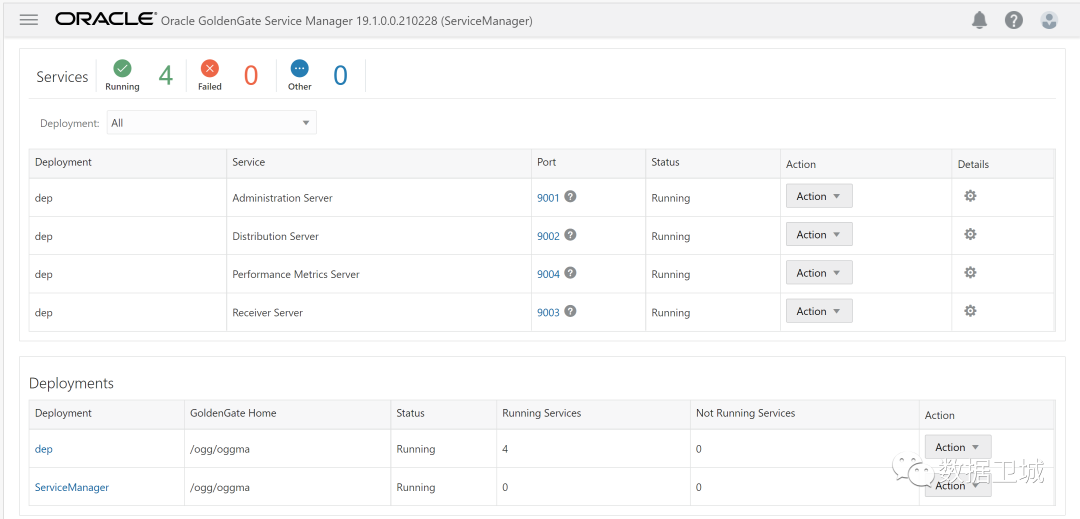Click the Performance Metrics Server service name
The width and height of the screenshot is (1080, 519).
click(296, 274)
